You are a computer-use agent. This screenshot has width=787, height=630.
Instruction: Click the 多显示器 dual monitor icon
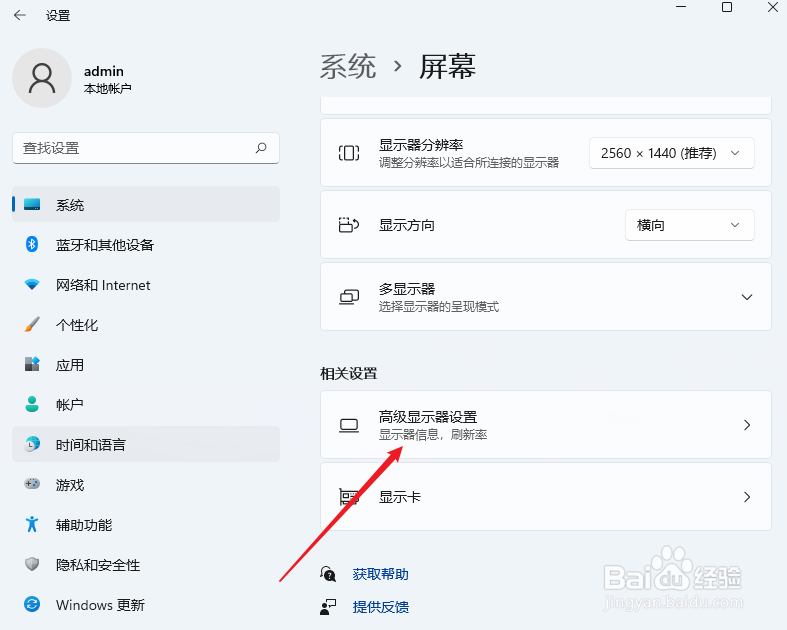349,297
